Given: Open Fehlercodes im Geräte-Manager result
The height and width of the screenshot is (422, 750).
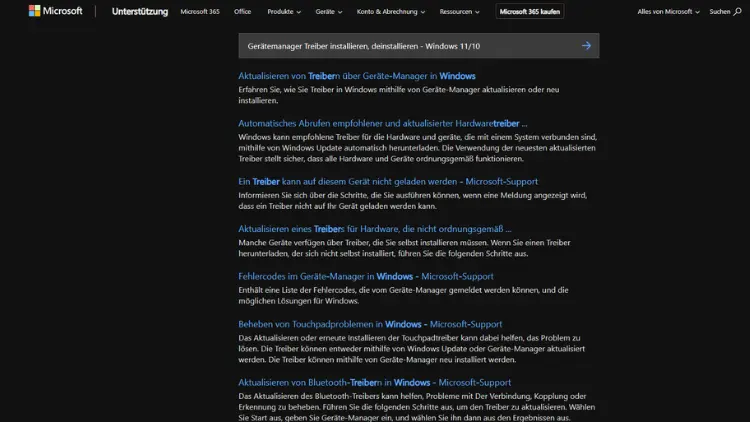Looking at the screenshot, I should point(366,277).
